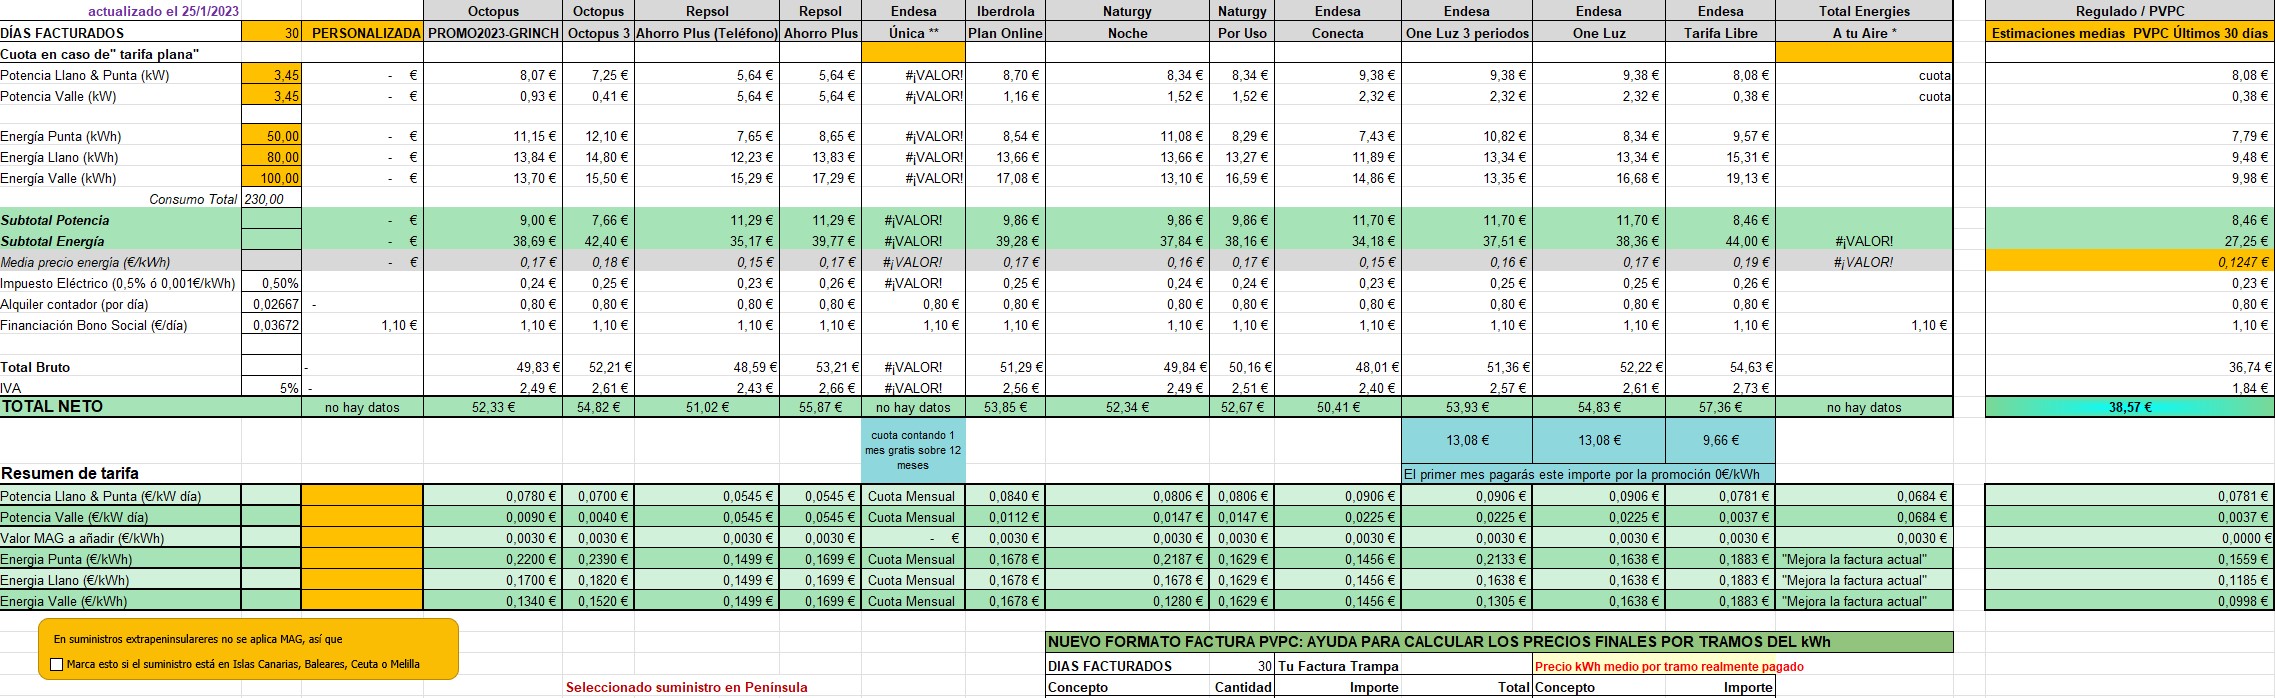The height and width of the screenshot is (698, 2275).
Task: Select the blue 9,66 € first-month cell
Action: click(x=1720, y=440)
